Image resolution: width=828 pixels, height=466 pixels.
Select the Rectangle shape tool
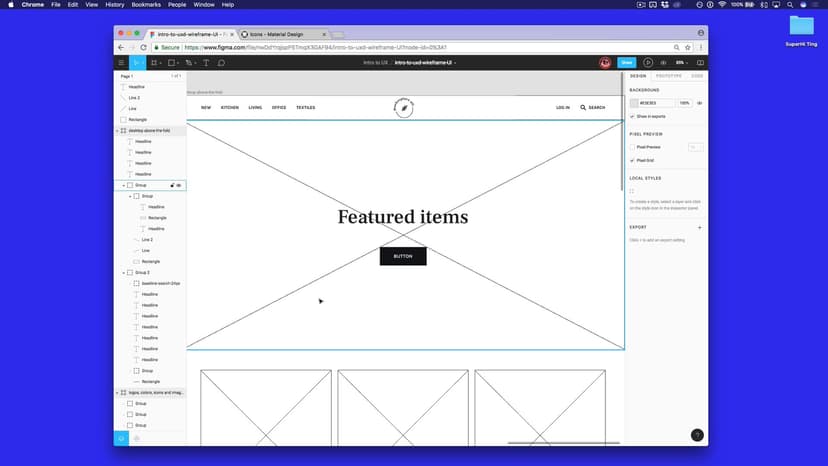click(x=171, y=62)
